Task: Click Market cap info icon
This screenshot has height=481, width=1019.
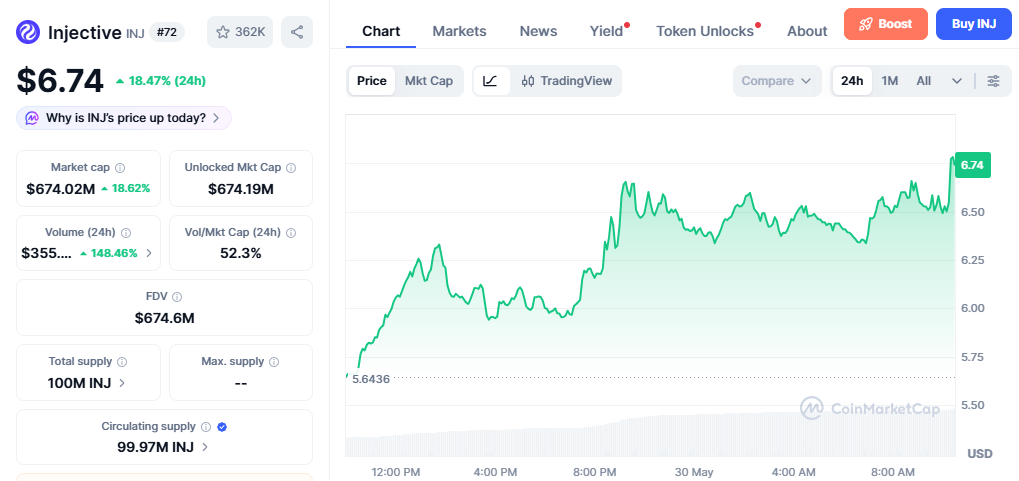Action: point(120,168)
